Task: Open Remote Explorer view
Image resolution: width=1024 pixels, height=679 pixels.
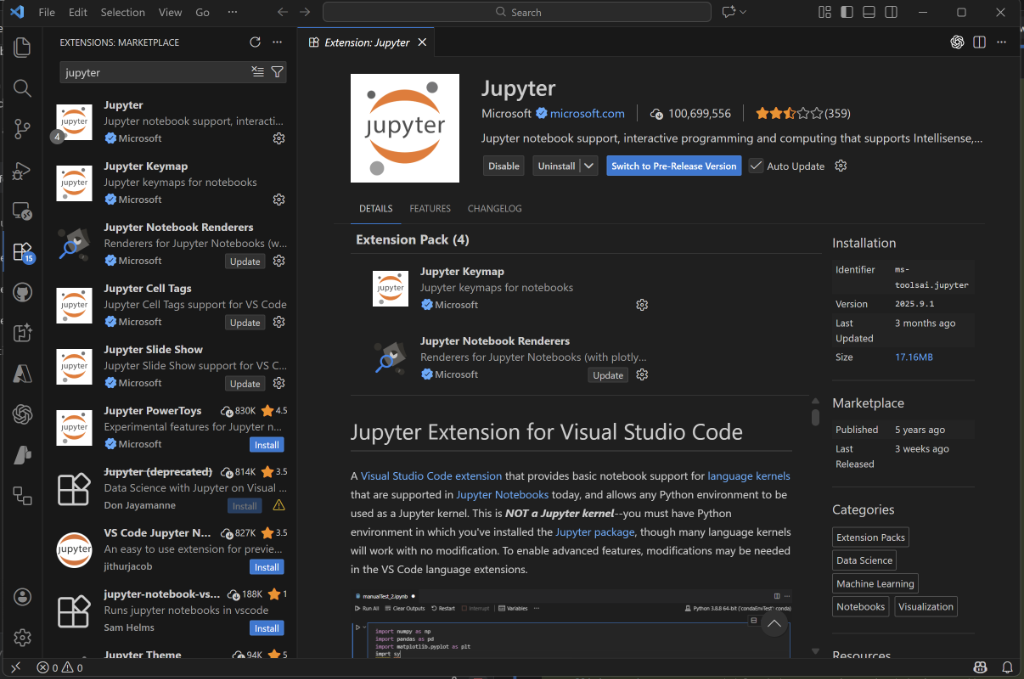Action: point(22,211)
